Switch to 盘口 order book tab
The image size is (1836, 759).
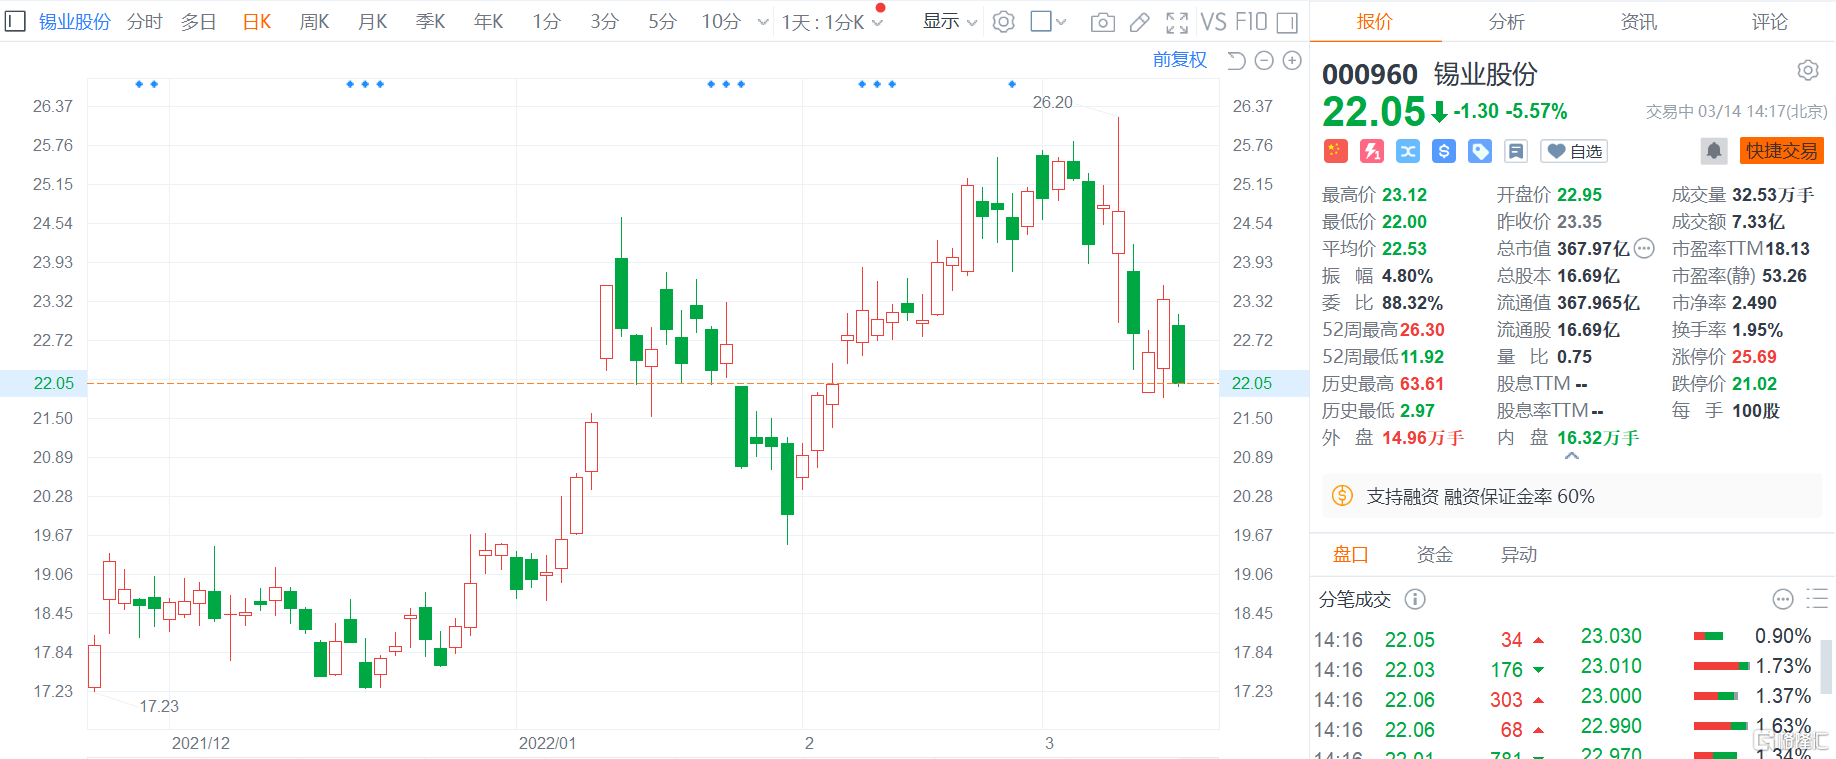point(1350,555)
